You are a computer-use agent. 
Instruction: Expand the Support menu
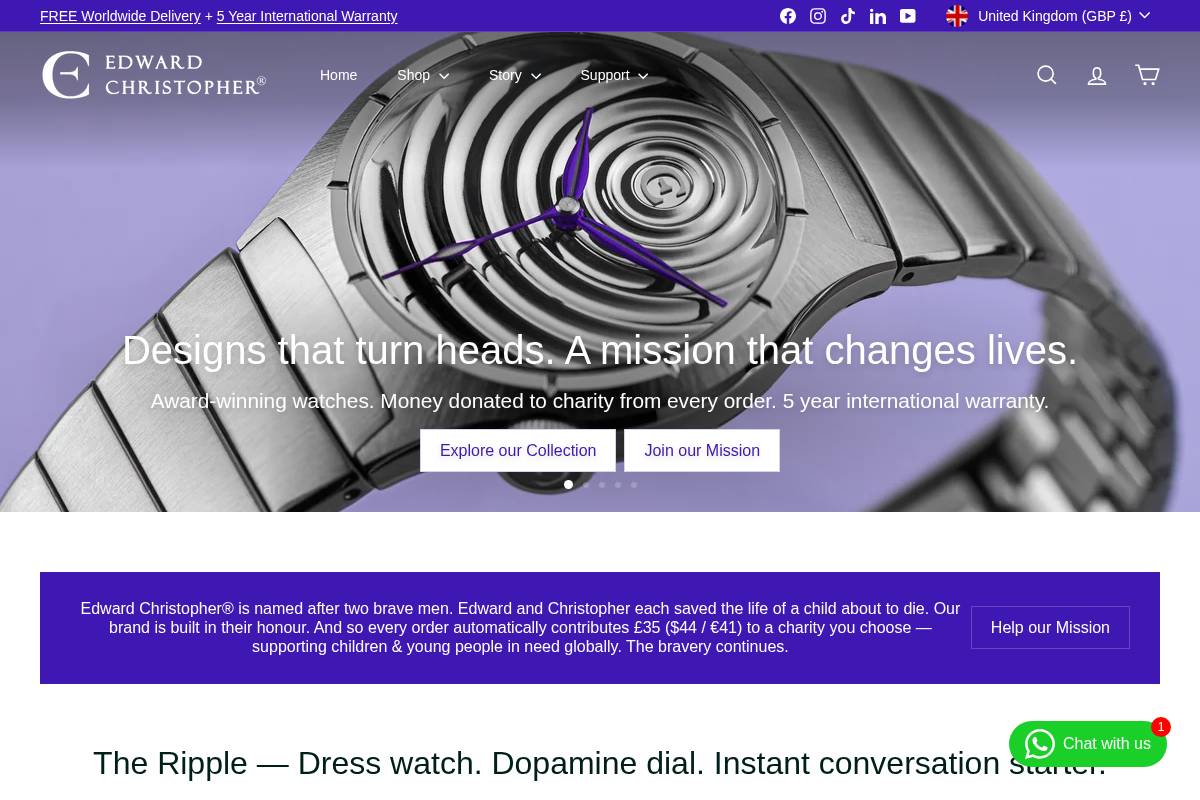(614, 75)
